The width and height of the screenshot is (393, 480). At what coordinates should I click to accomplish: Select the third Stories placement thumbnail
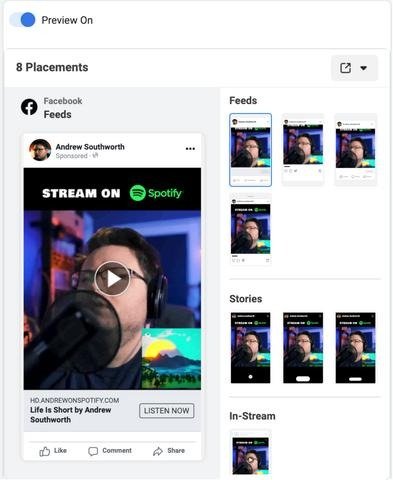tap(355, 348)
